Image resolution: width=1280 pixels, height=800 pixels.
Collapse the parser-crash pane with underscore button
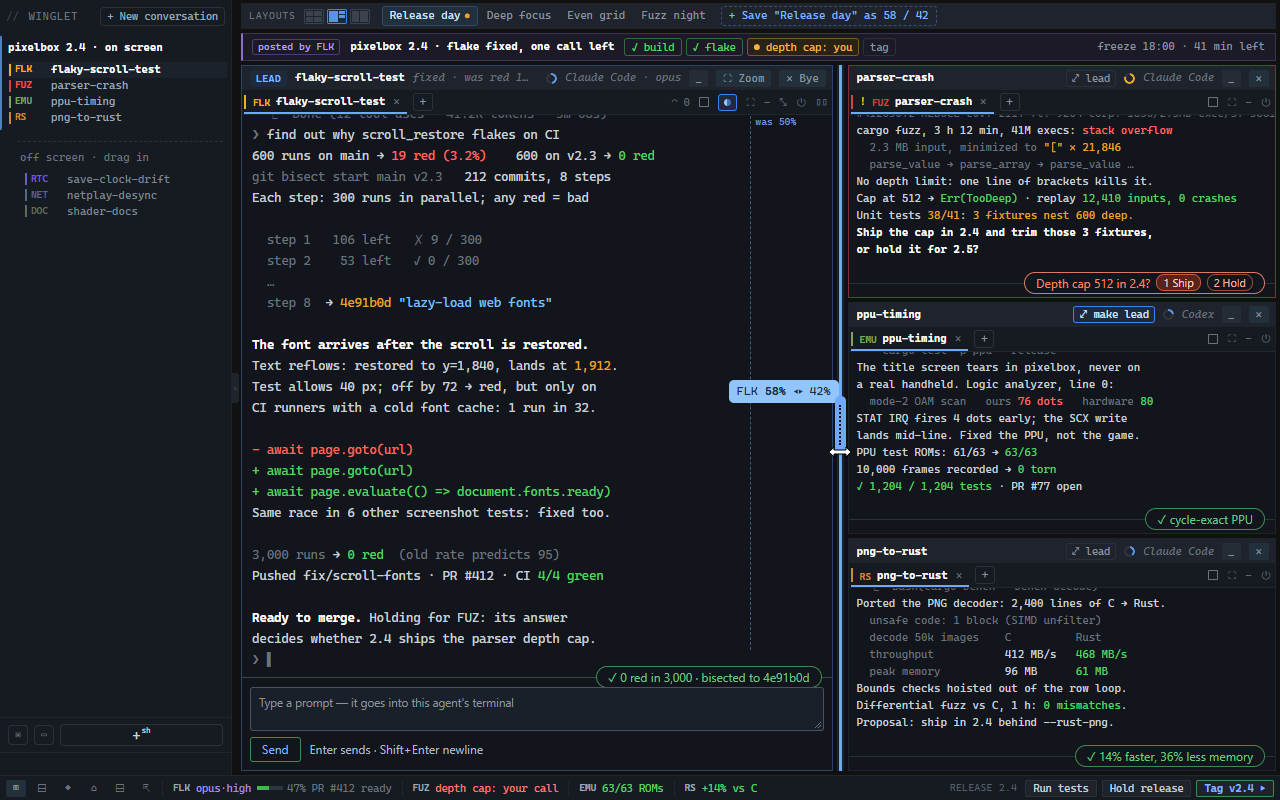(x=1232, y=78)
